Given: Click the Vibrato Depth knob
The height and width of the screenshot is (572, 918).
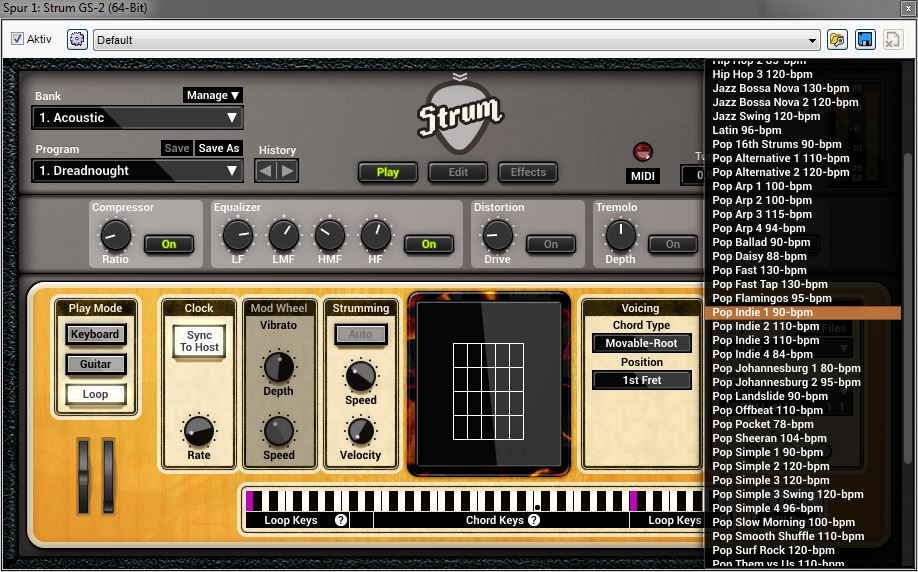Looking at the screenshot, I should point(279,368).
